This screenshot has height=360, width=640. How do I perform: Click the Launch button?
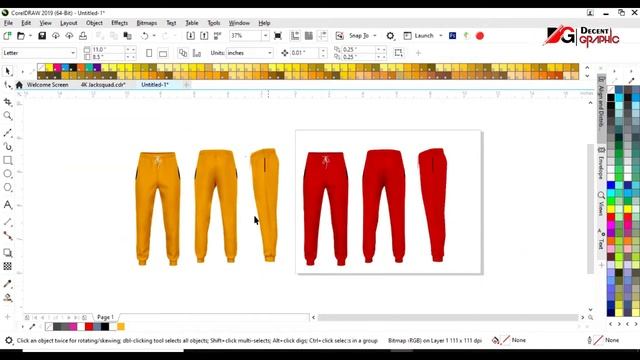click(x=418, y=36)
